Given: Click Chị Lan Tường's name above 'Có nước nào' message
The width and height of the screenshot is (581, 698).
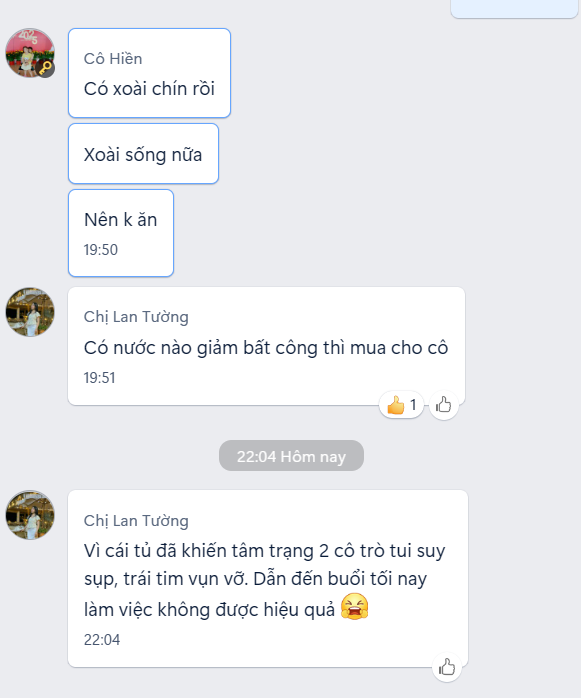Looking at the screenshot, I should coord(136,317).
